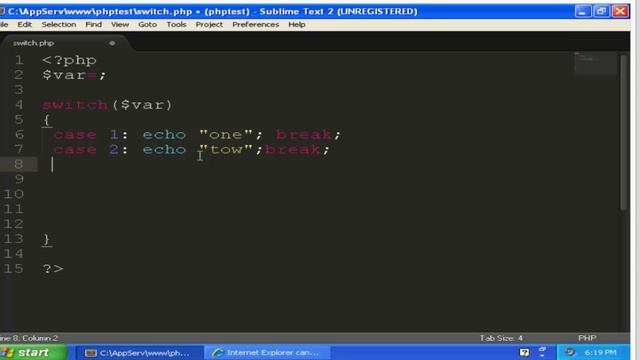Click the ?> closing tag

point(53,269)
